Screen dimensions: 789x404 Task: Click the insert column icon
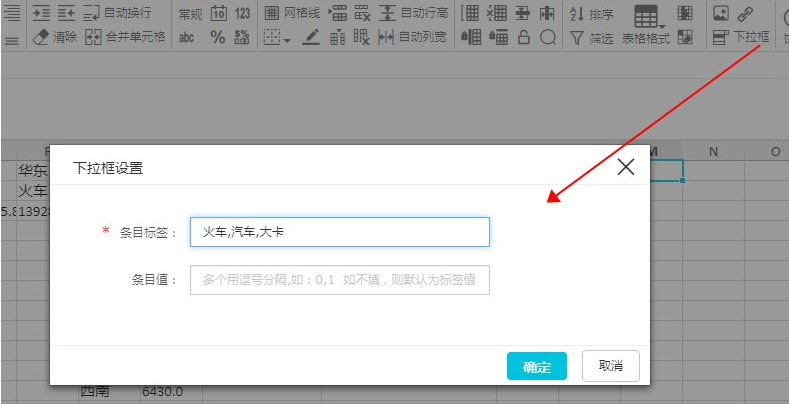(x=338, y=37)
